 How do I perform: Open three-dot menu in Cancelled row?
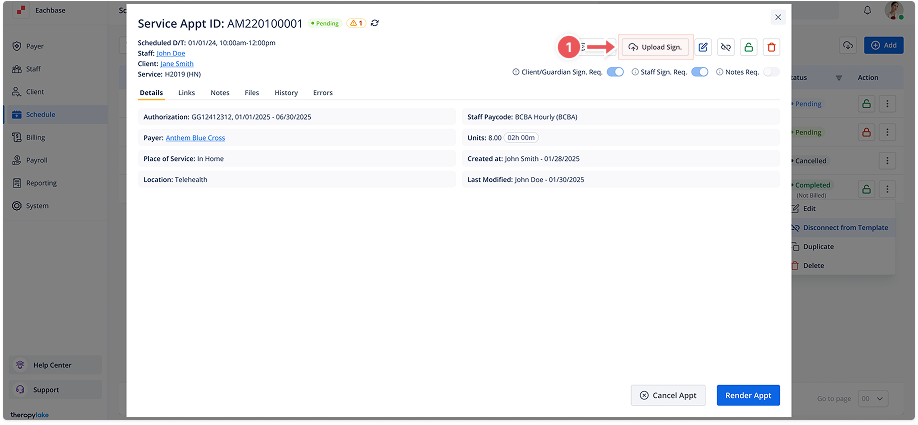pos(888,160)
